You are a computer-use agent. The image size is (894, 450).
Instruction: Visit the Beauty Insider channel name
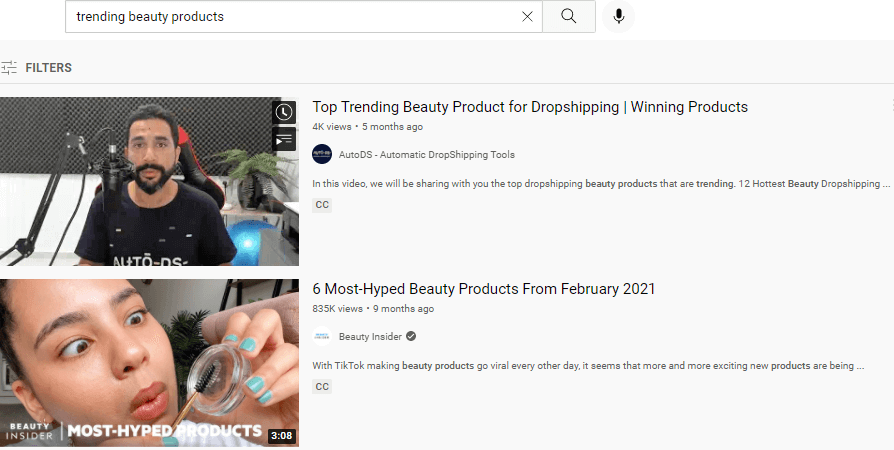coord(370,337)
